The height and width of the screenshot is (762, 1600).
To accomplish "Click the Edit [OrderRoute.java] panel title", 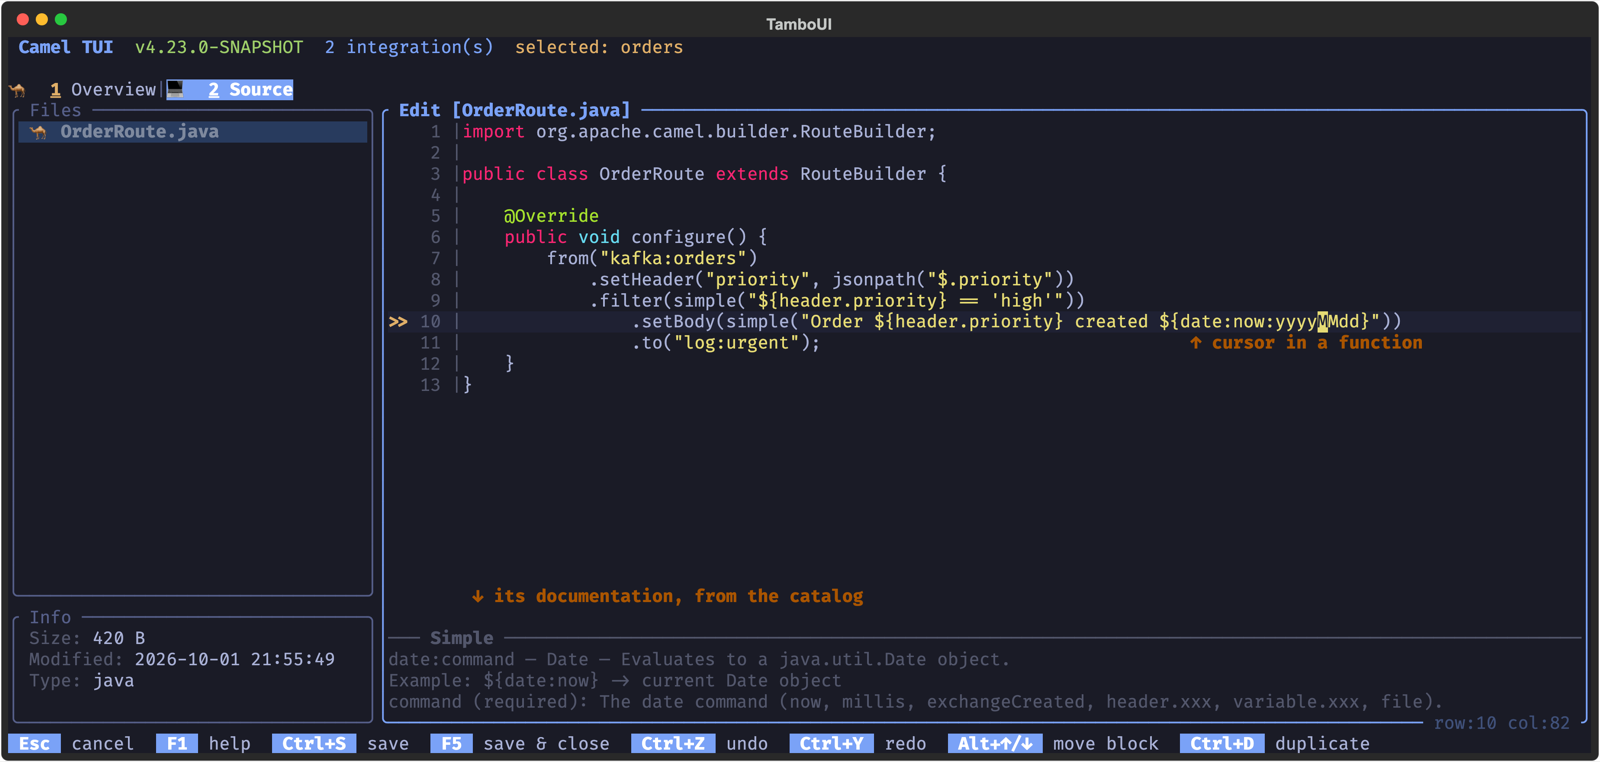I will click(515, 110).
